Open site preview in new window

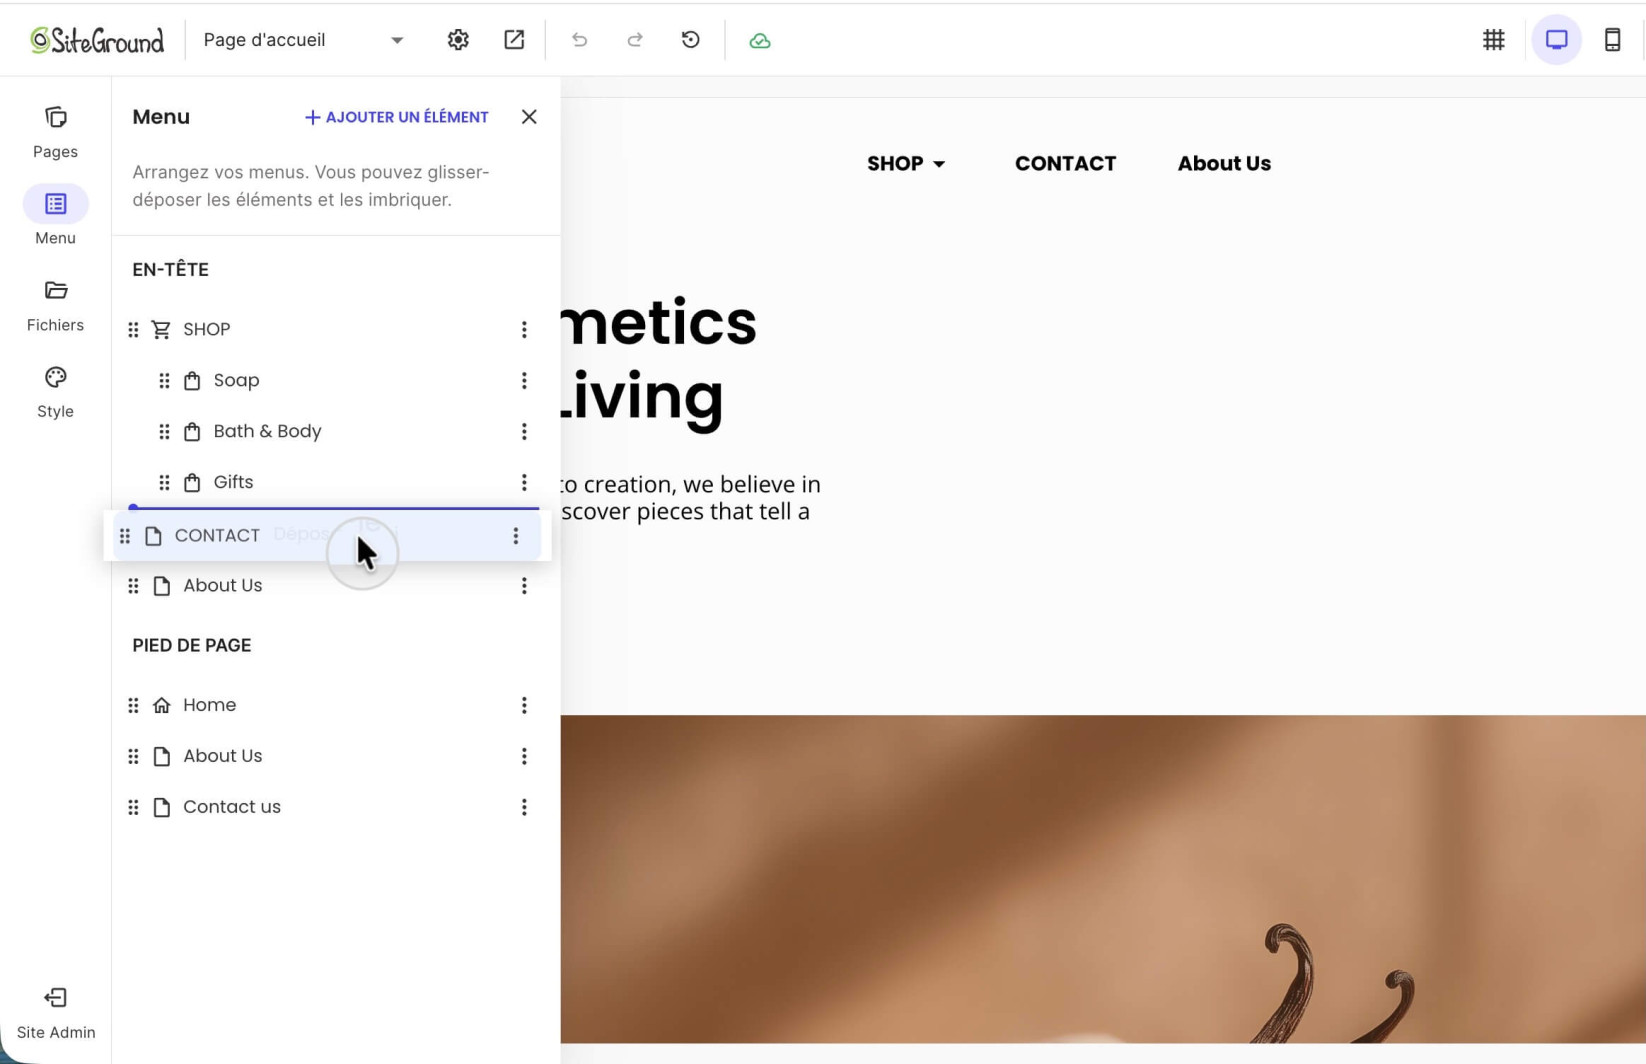point(514,40)
